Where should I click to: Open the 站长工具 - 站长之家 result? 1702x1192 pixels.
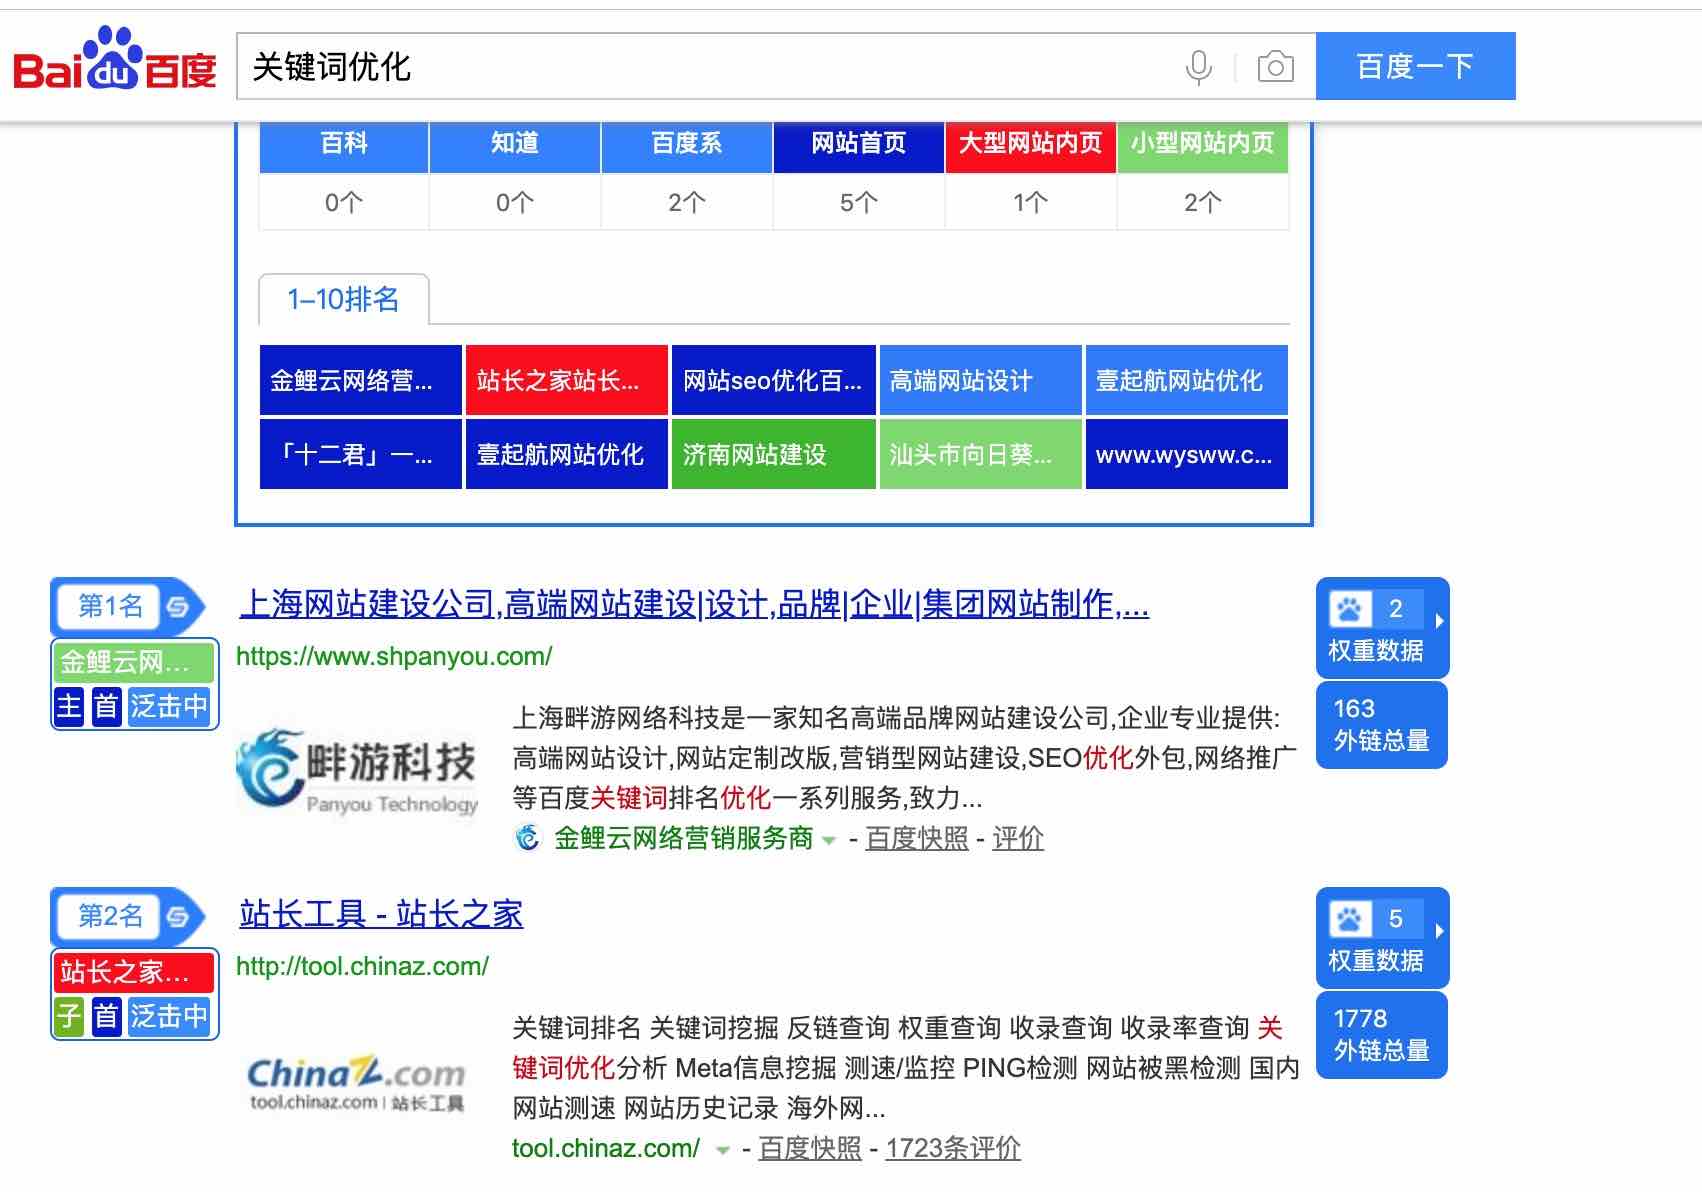(x=381, y=914)
